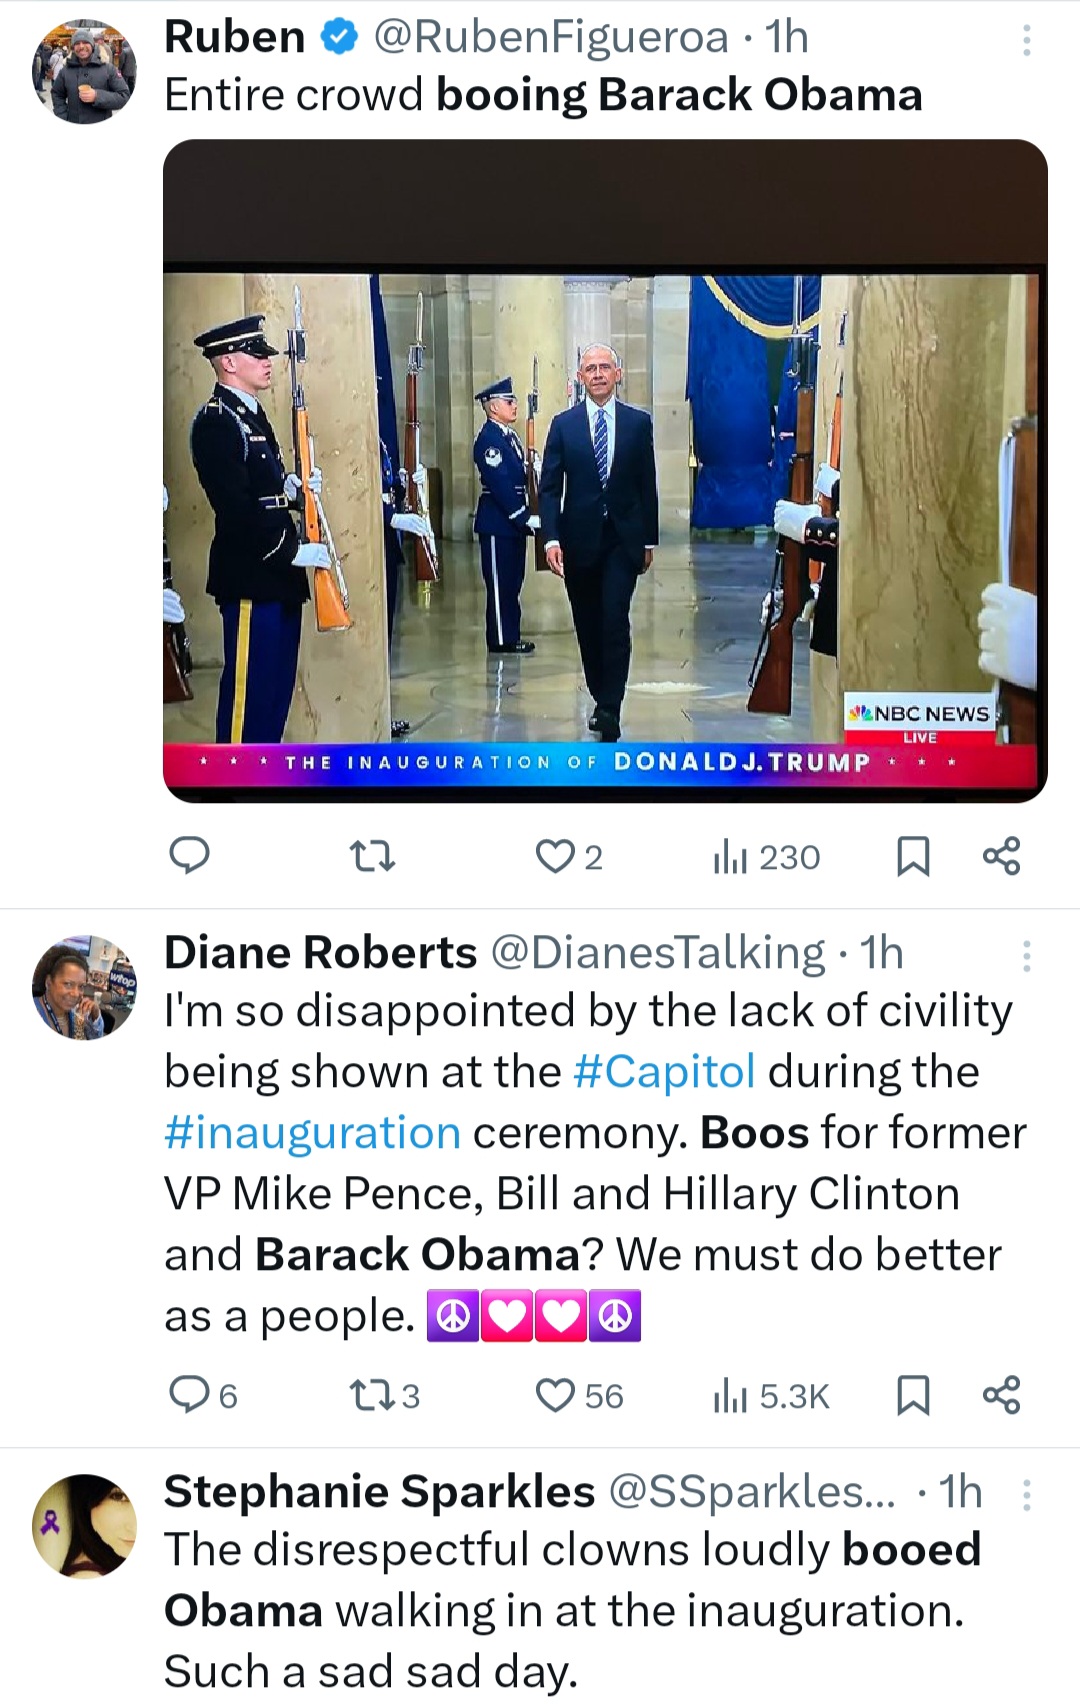Share Ruben's tweet
The height and width of the screenshot is (1704, 1080).
click(1001, 857)
